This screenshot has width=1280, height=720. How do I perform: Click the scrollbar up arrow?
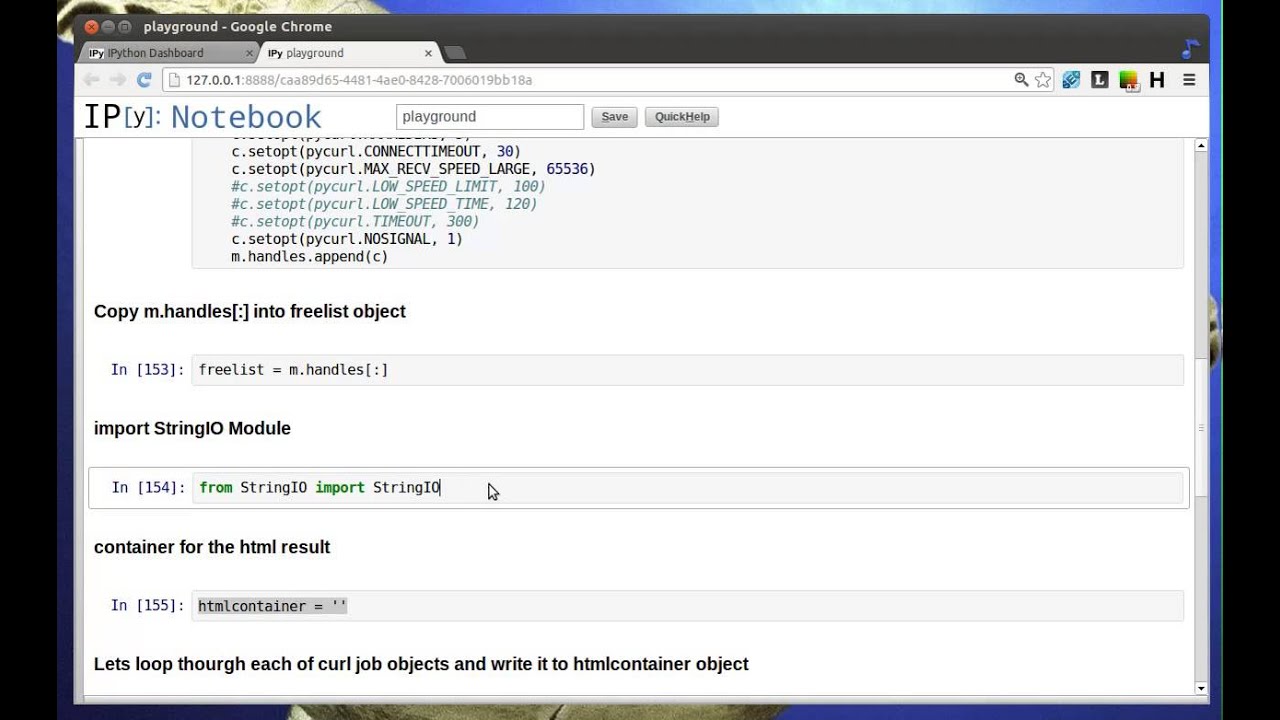(x=1201, y=146)
